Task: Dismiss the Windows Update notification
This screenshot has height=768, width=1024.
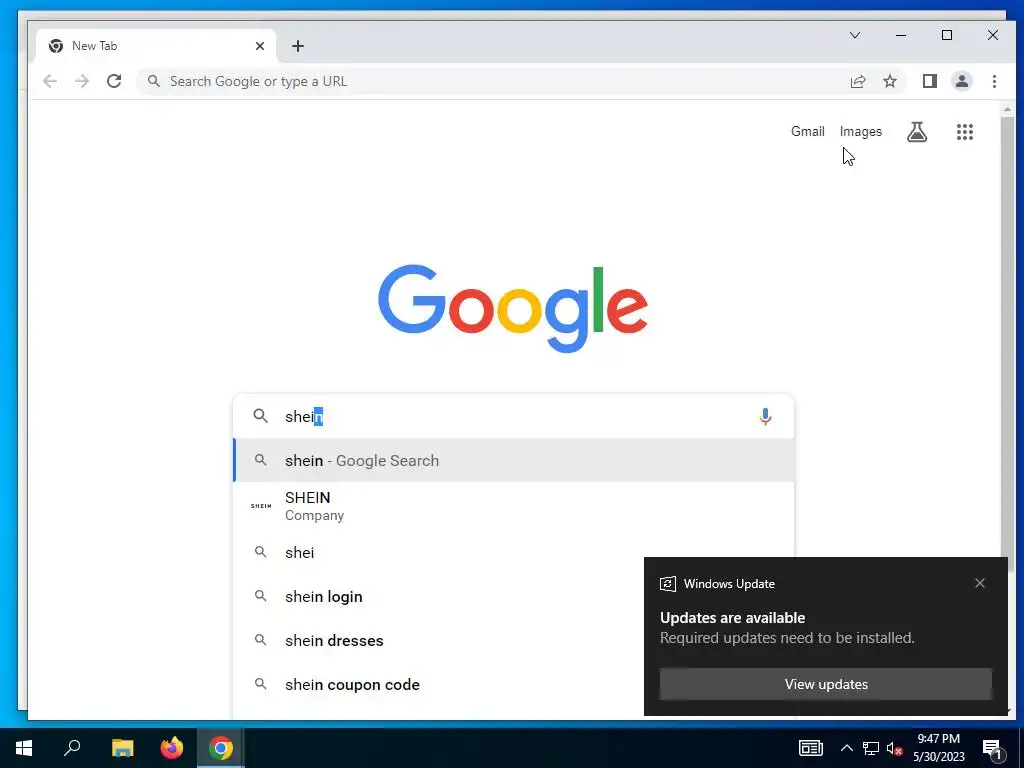Action: click(x=980, y=583)
